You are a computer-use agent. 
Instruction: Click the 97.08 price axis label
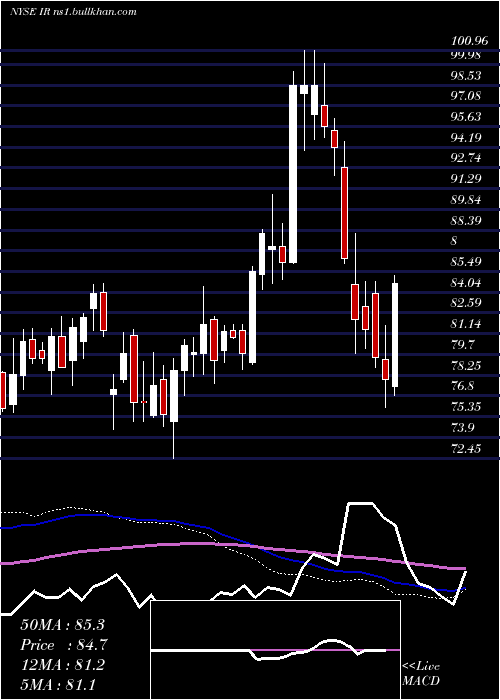tap(466, 96)
